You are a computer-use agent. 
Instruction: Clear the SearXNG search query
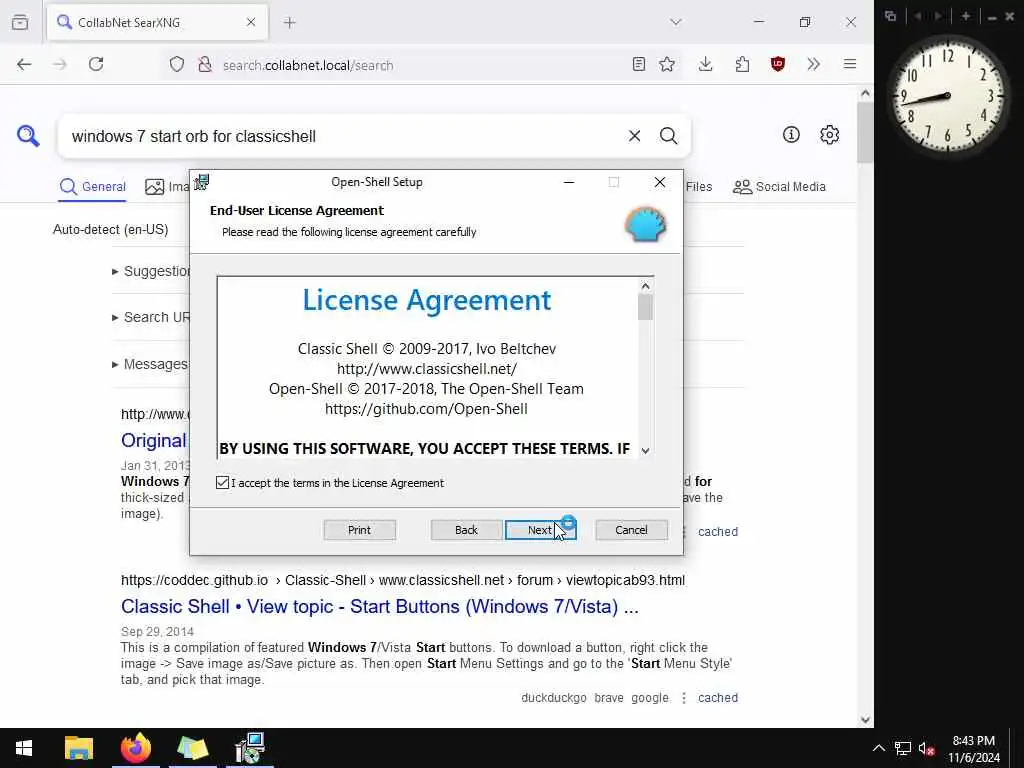[634, 136]
